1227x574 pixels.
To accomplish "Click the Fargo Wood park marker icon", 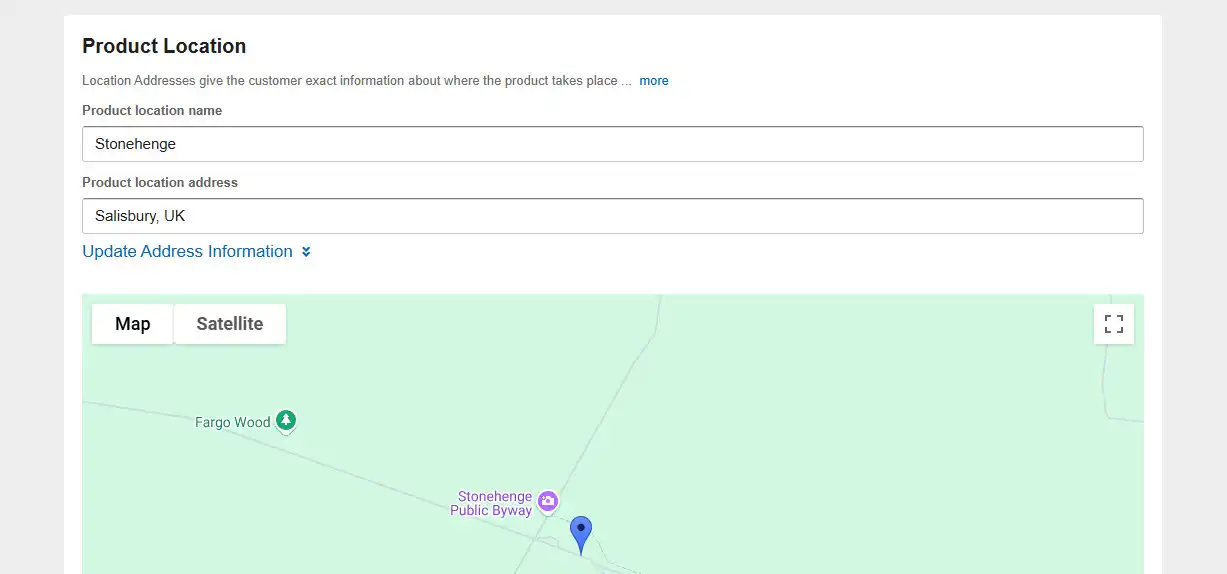I will pyautogui.click(x=287, y=421).
